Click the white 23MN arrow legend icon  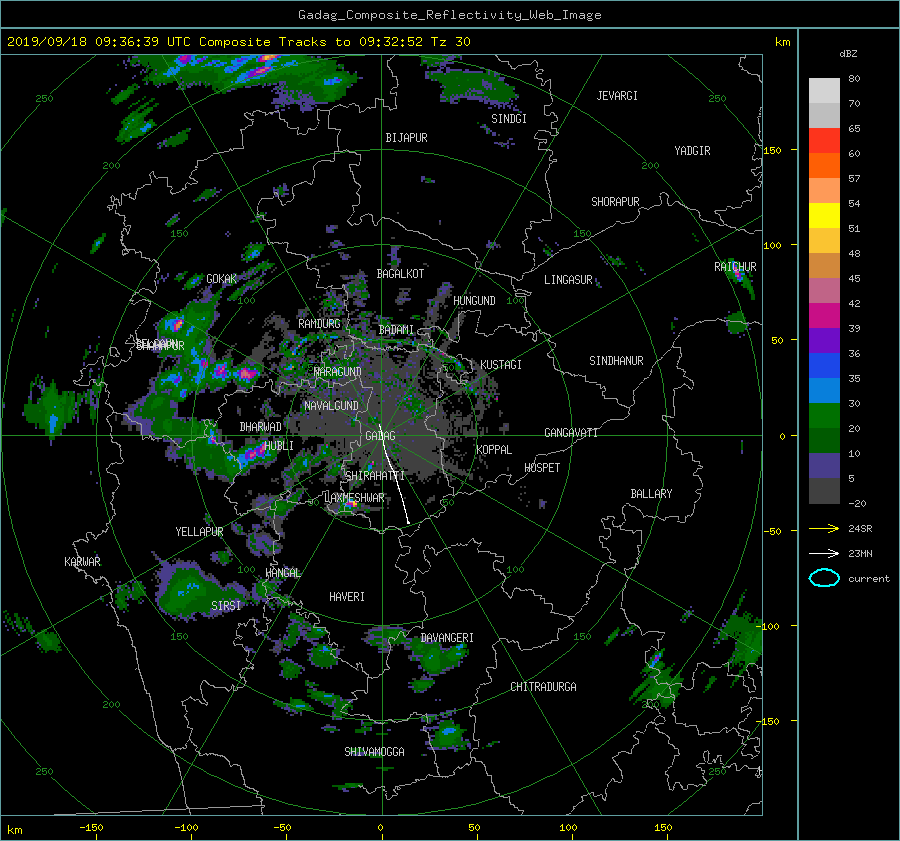[x=824, y=553]
